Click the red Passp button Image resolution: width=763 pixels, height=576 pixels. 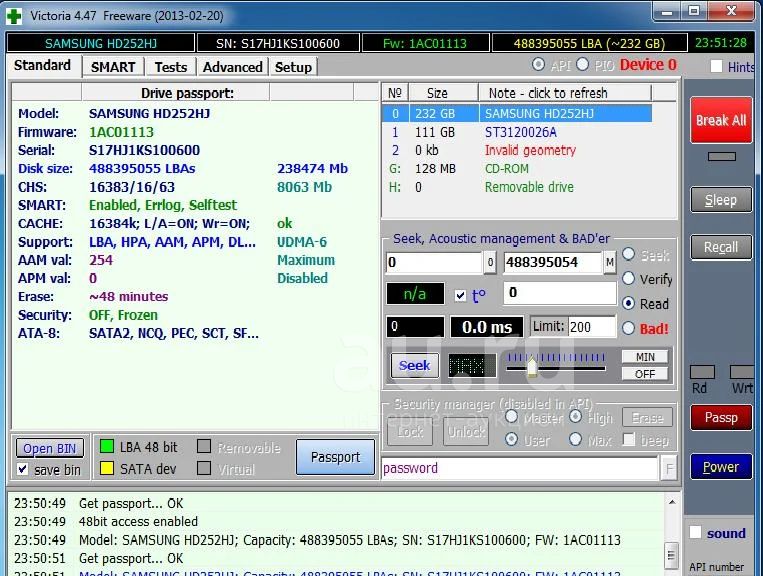click(721, 417)
